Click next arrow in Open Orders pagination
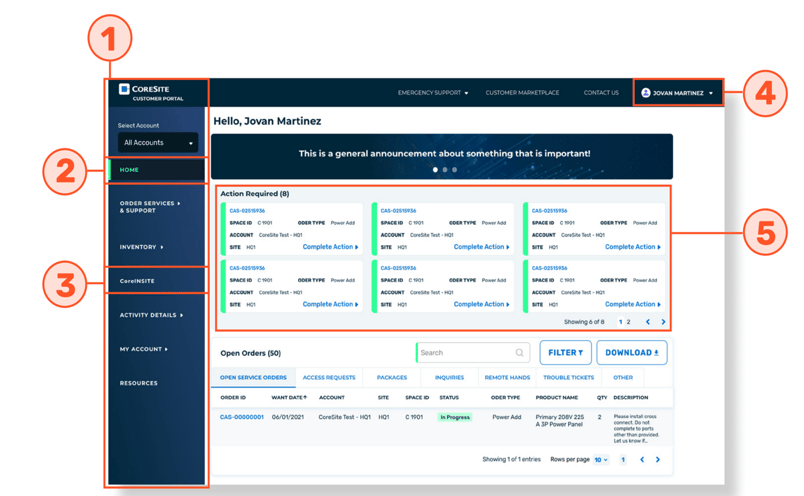 (658, 460)
